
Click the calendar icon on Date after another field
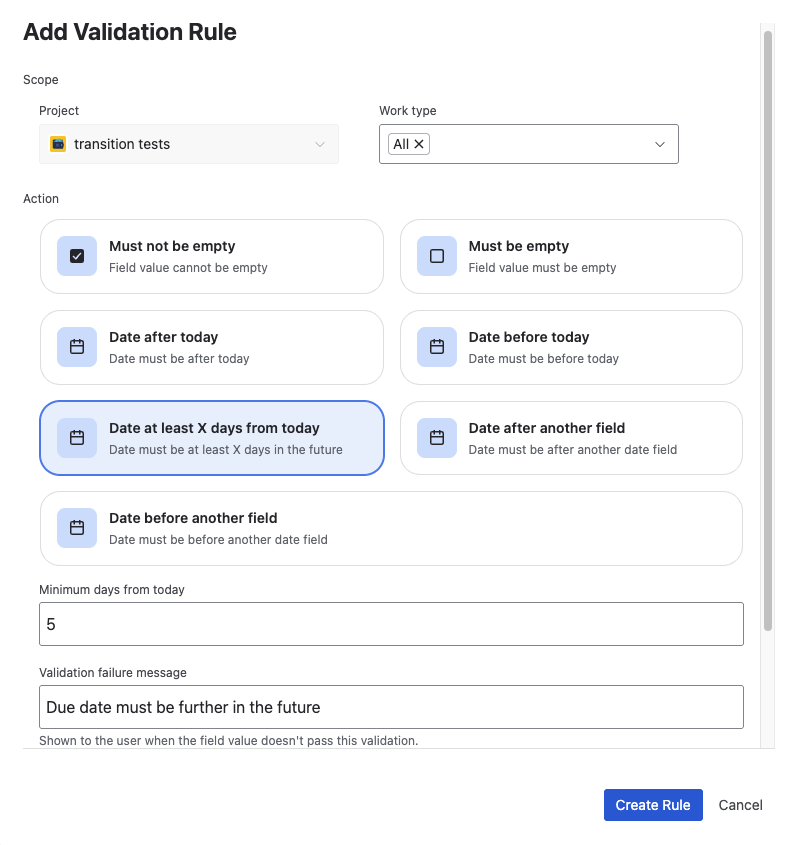point(437,438)
